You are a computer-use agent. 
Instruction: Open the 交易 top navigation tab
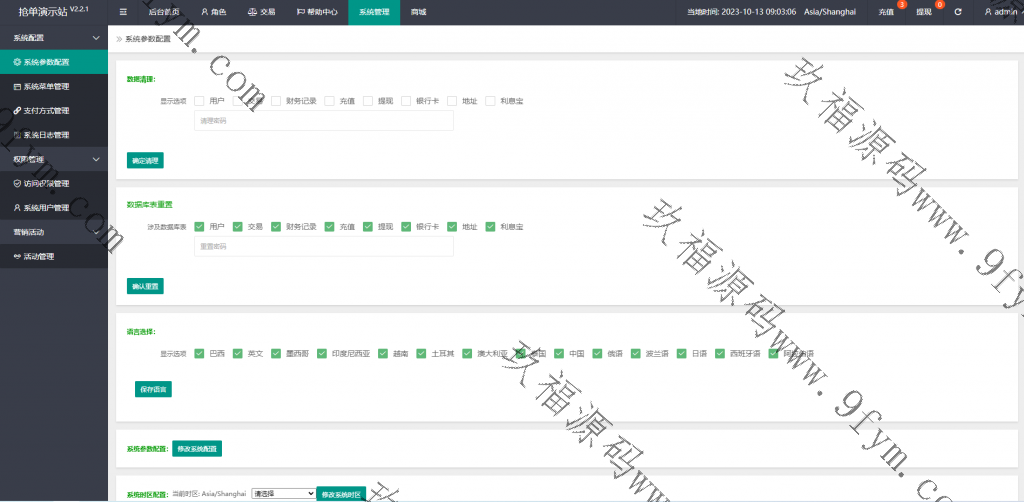tap(261, 12)
